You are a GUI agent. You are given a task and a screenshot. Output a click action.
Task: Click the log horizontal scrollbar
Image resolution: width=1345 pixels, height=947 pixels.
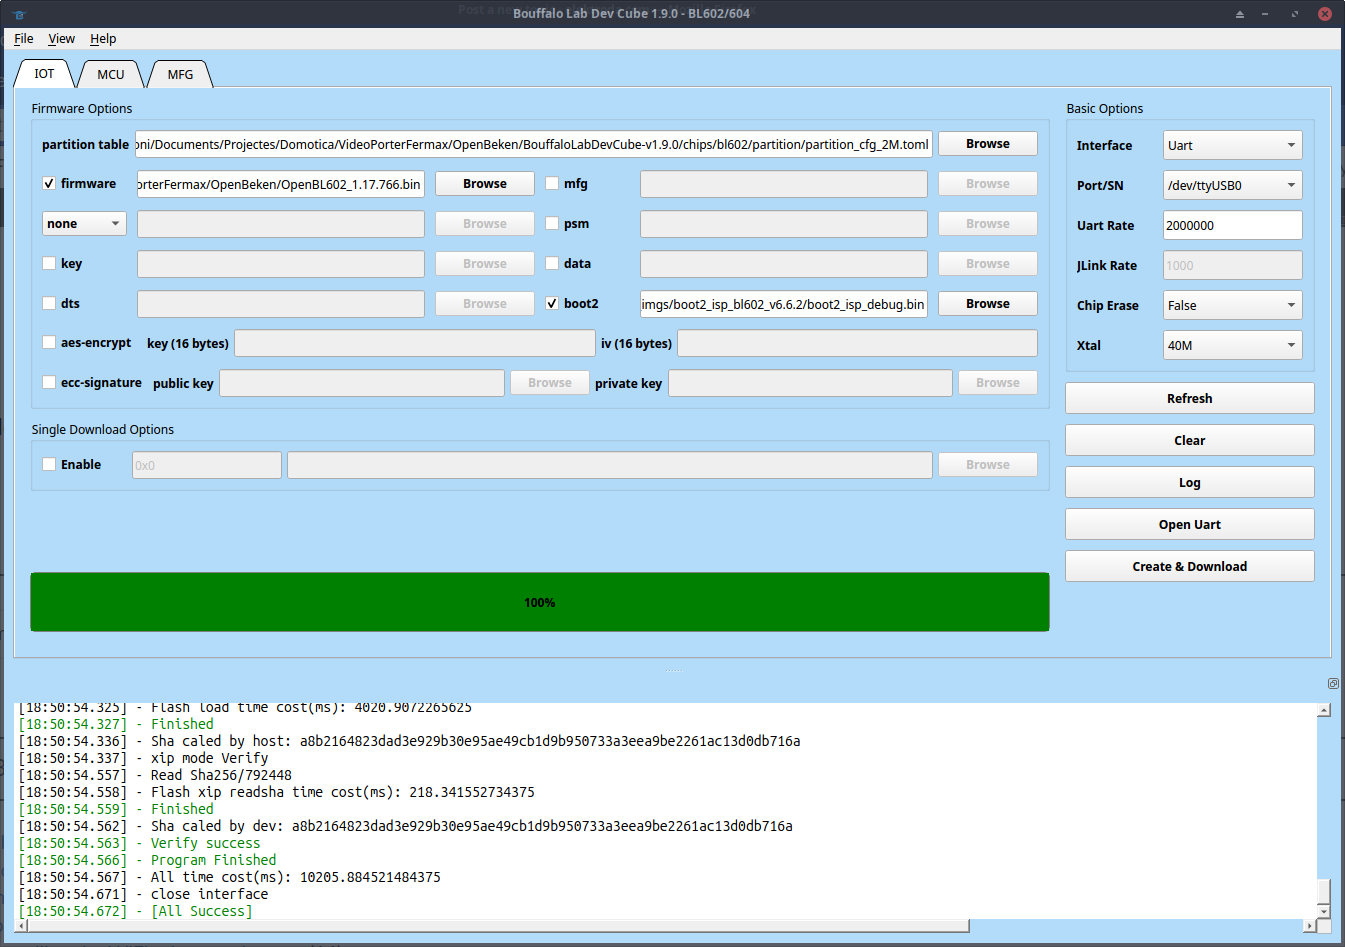point(500,926)
